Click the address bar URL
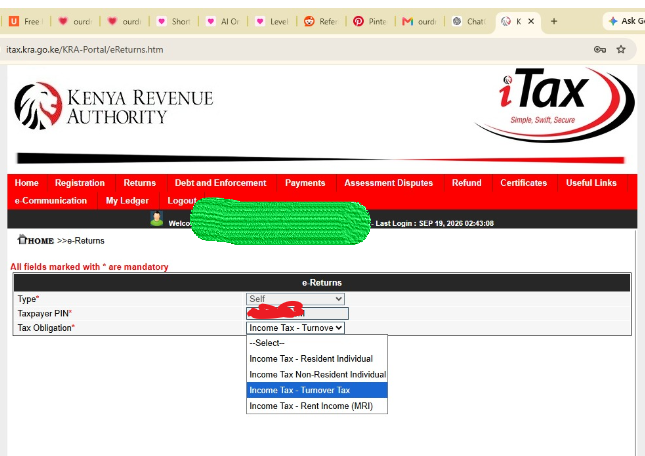This screenshot has width=645, height=456. click(x=85, y=50)
